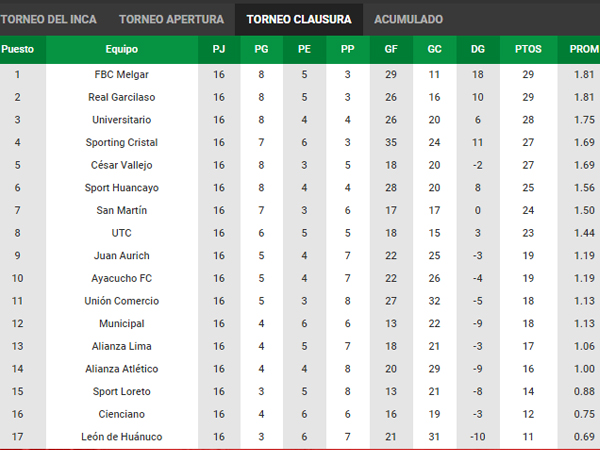The width and height of the screenshot is (600, 450).
Task: Select the Alianza Lima row
Action: 300,346
